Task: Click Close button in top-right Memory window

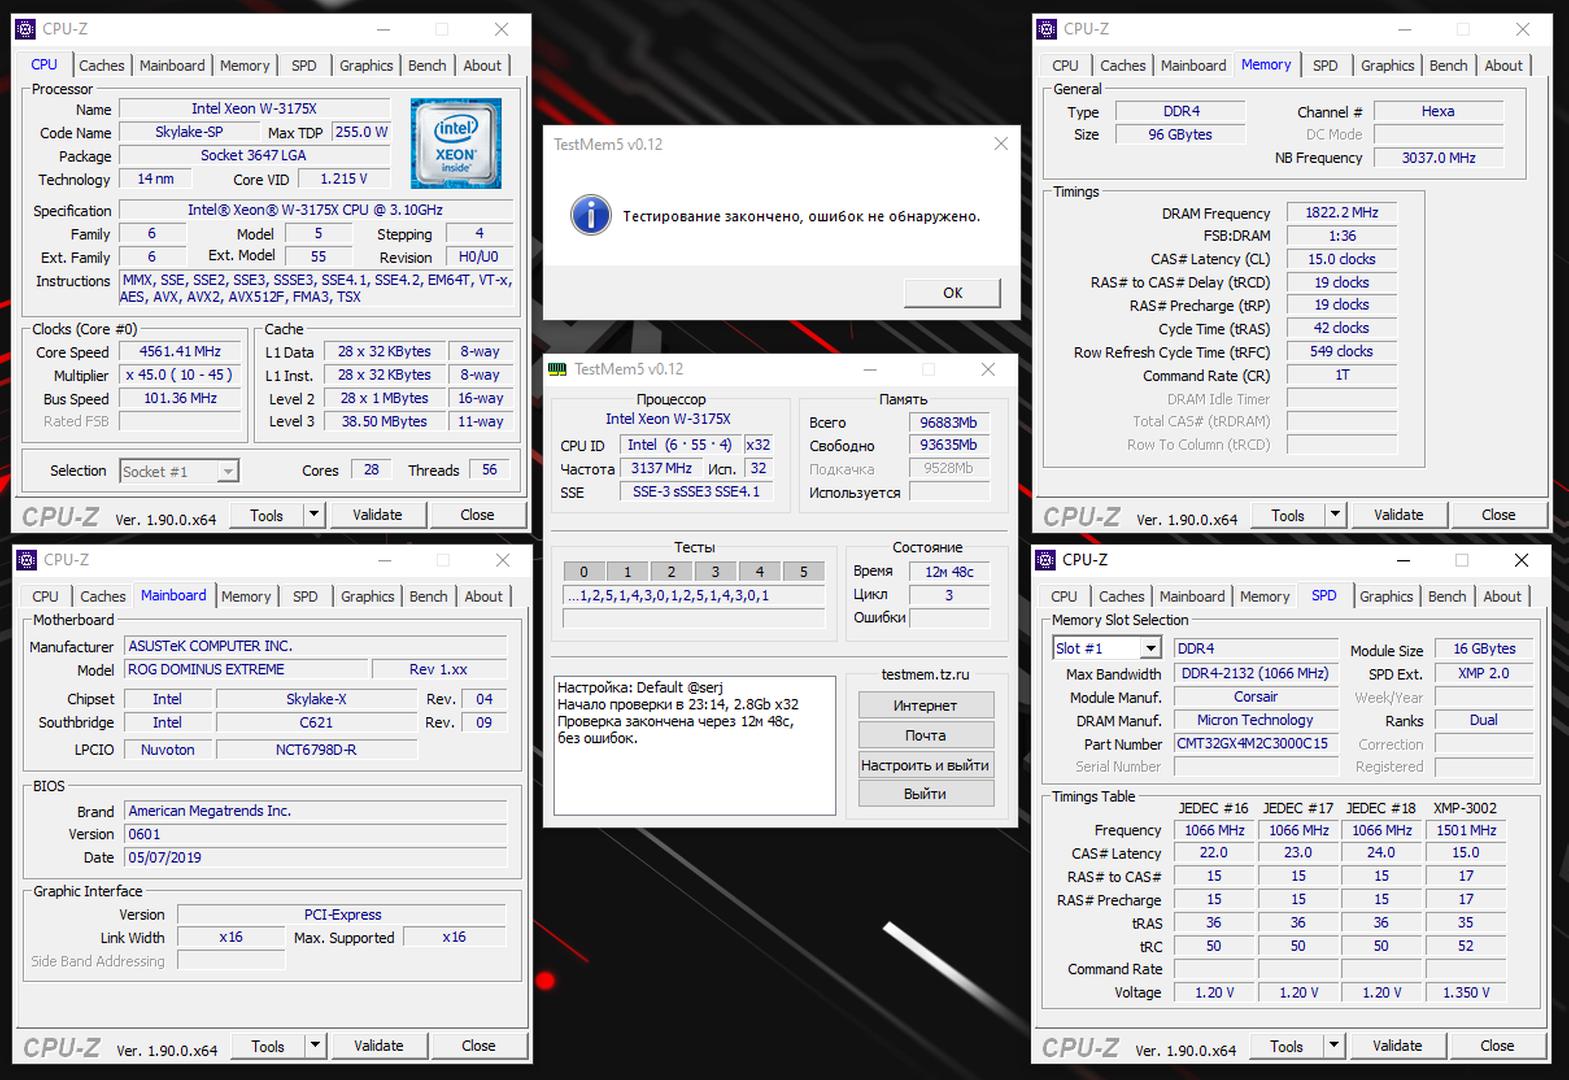Action: 1498,515
